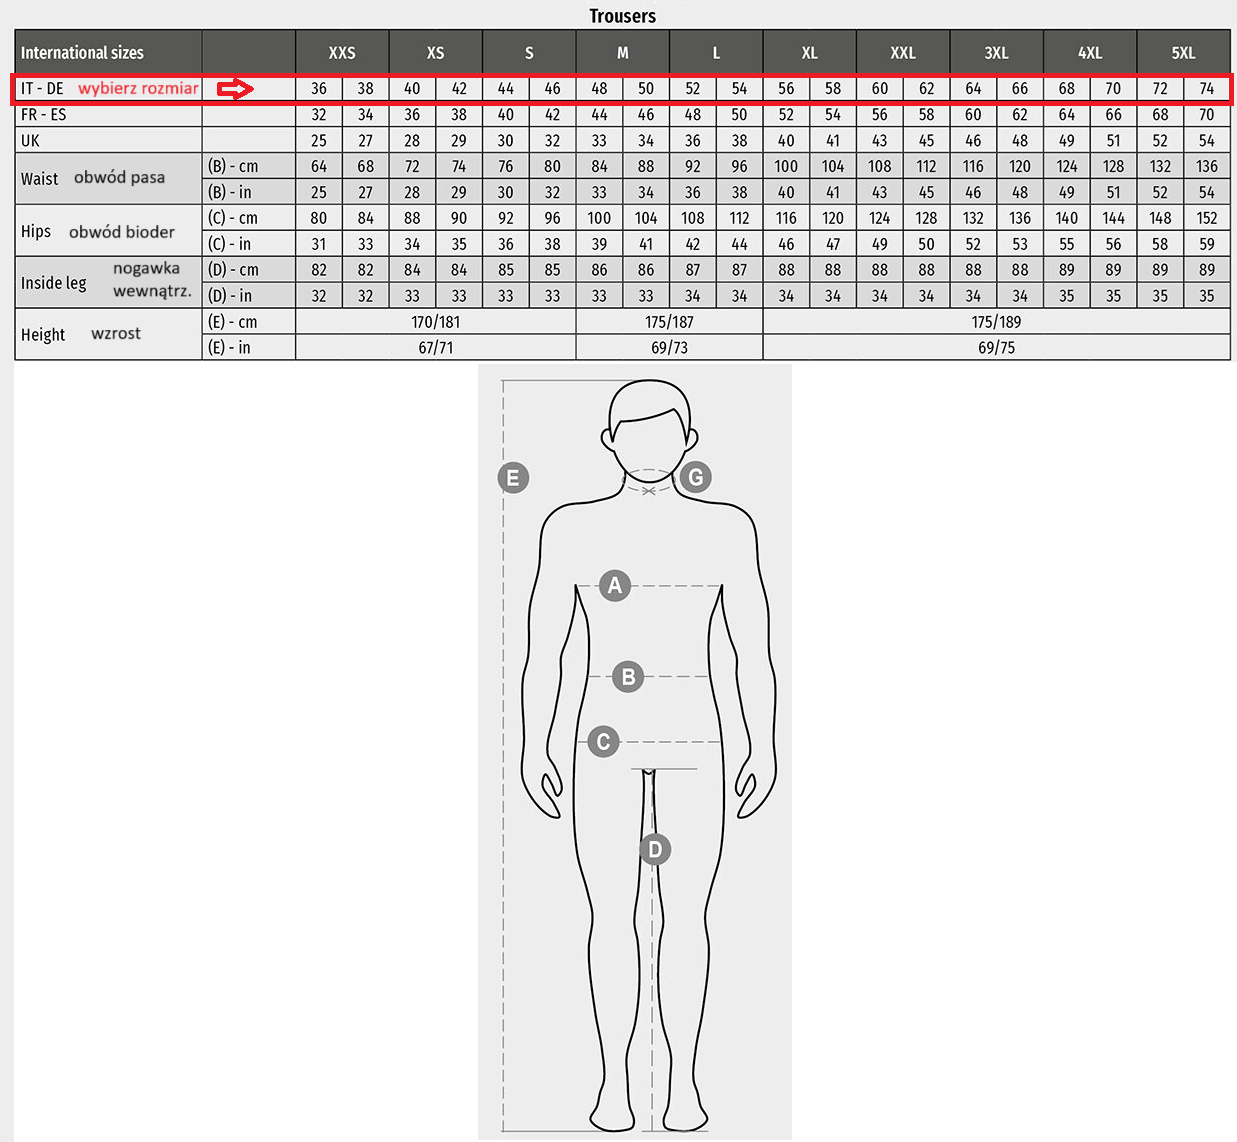
Task: Click the head of the body figure
Action: pos(649,425)
